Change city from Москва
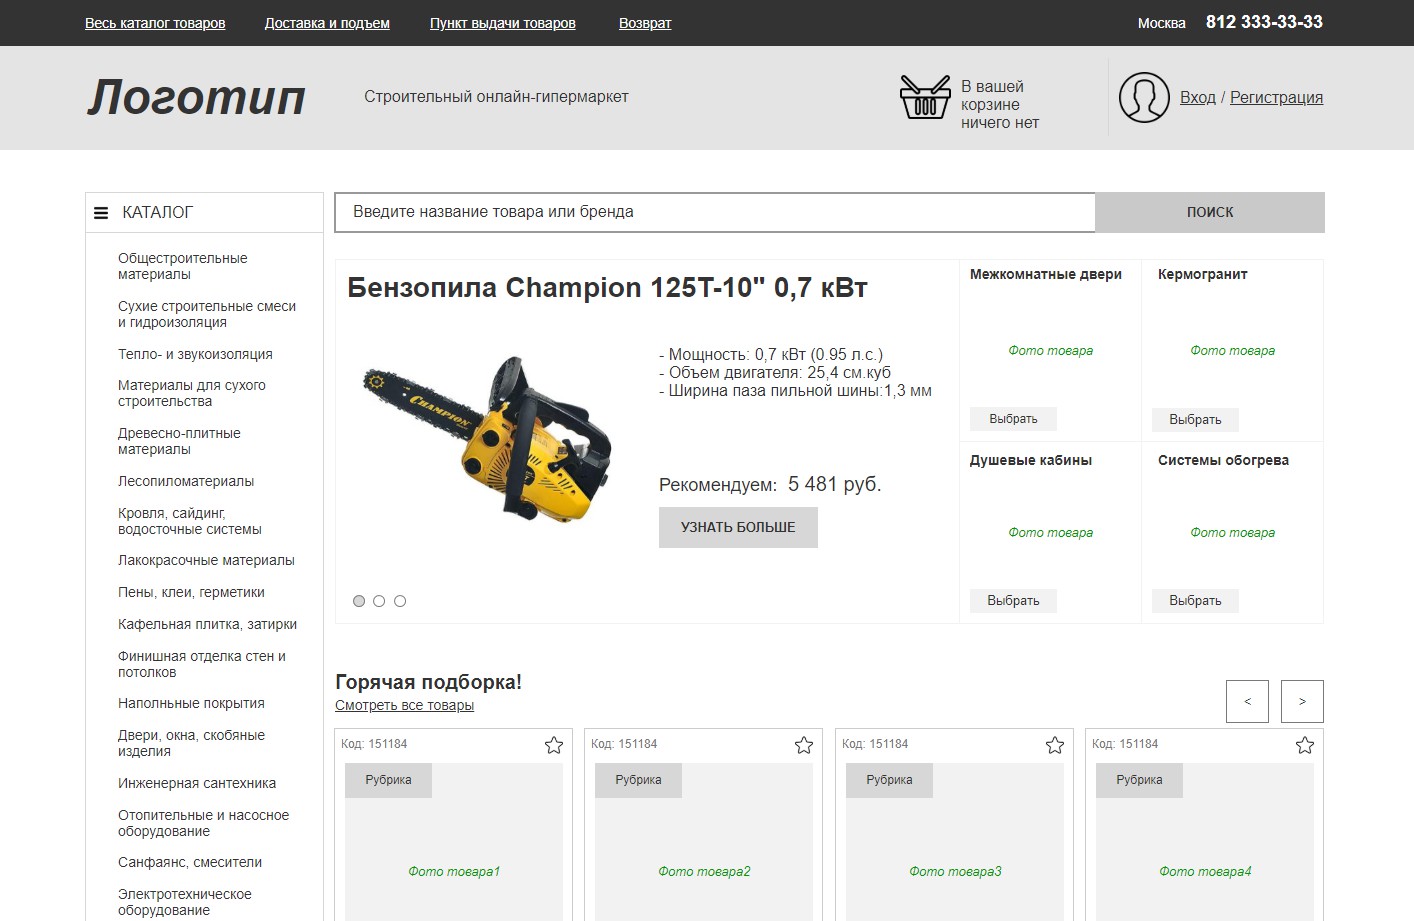This screenshot has height=921, width=1414. (1162, 23)
